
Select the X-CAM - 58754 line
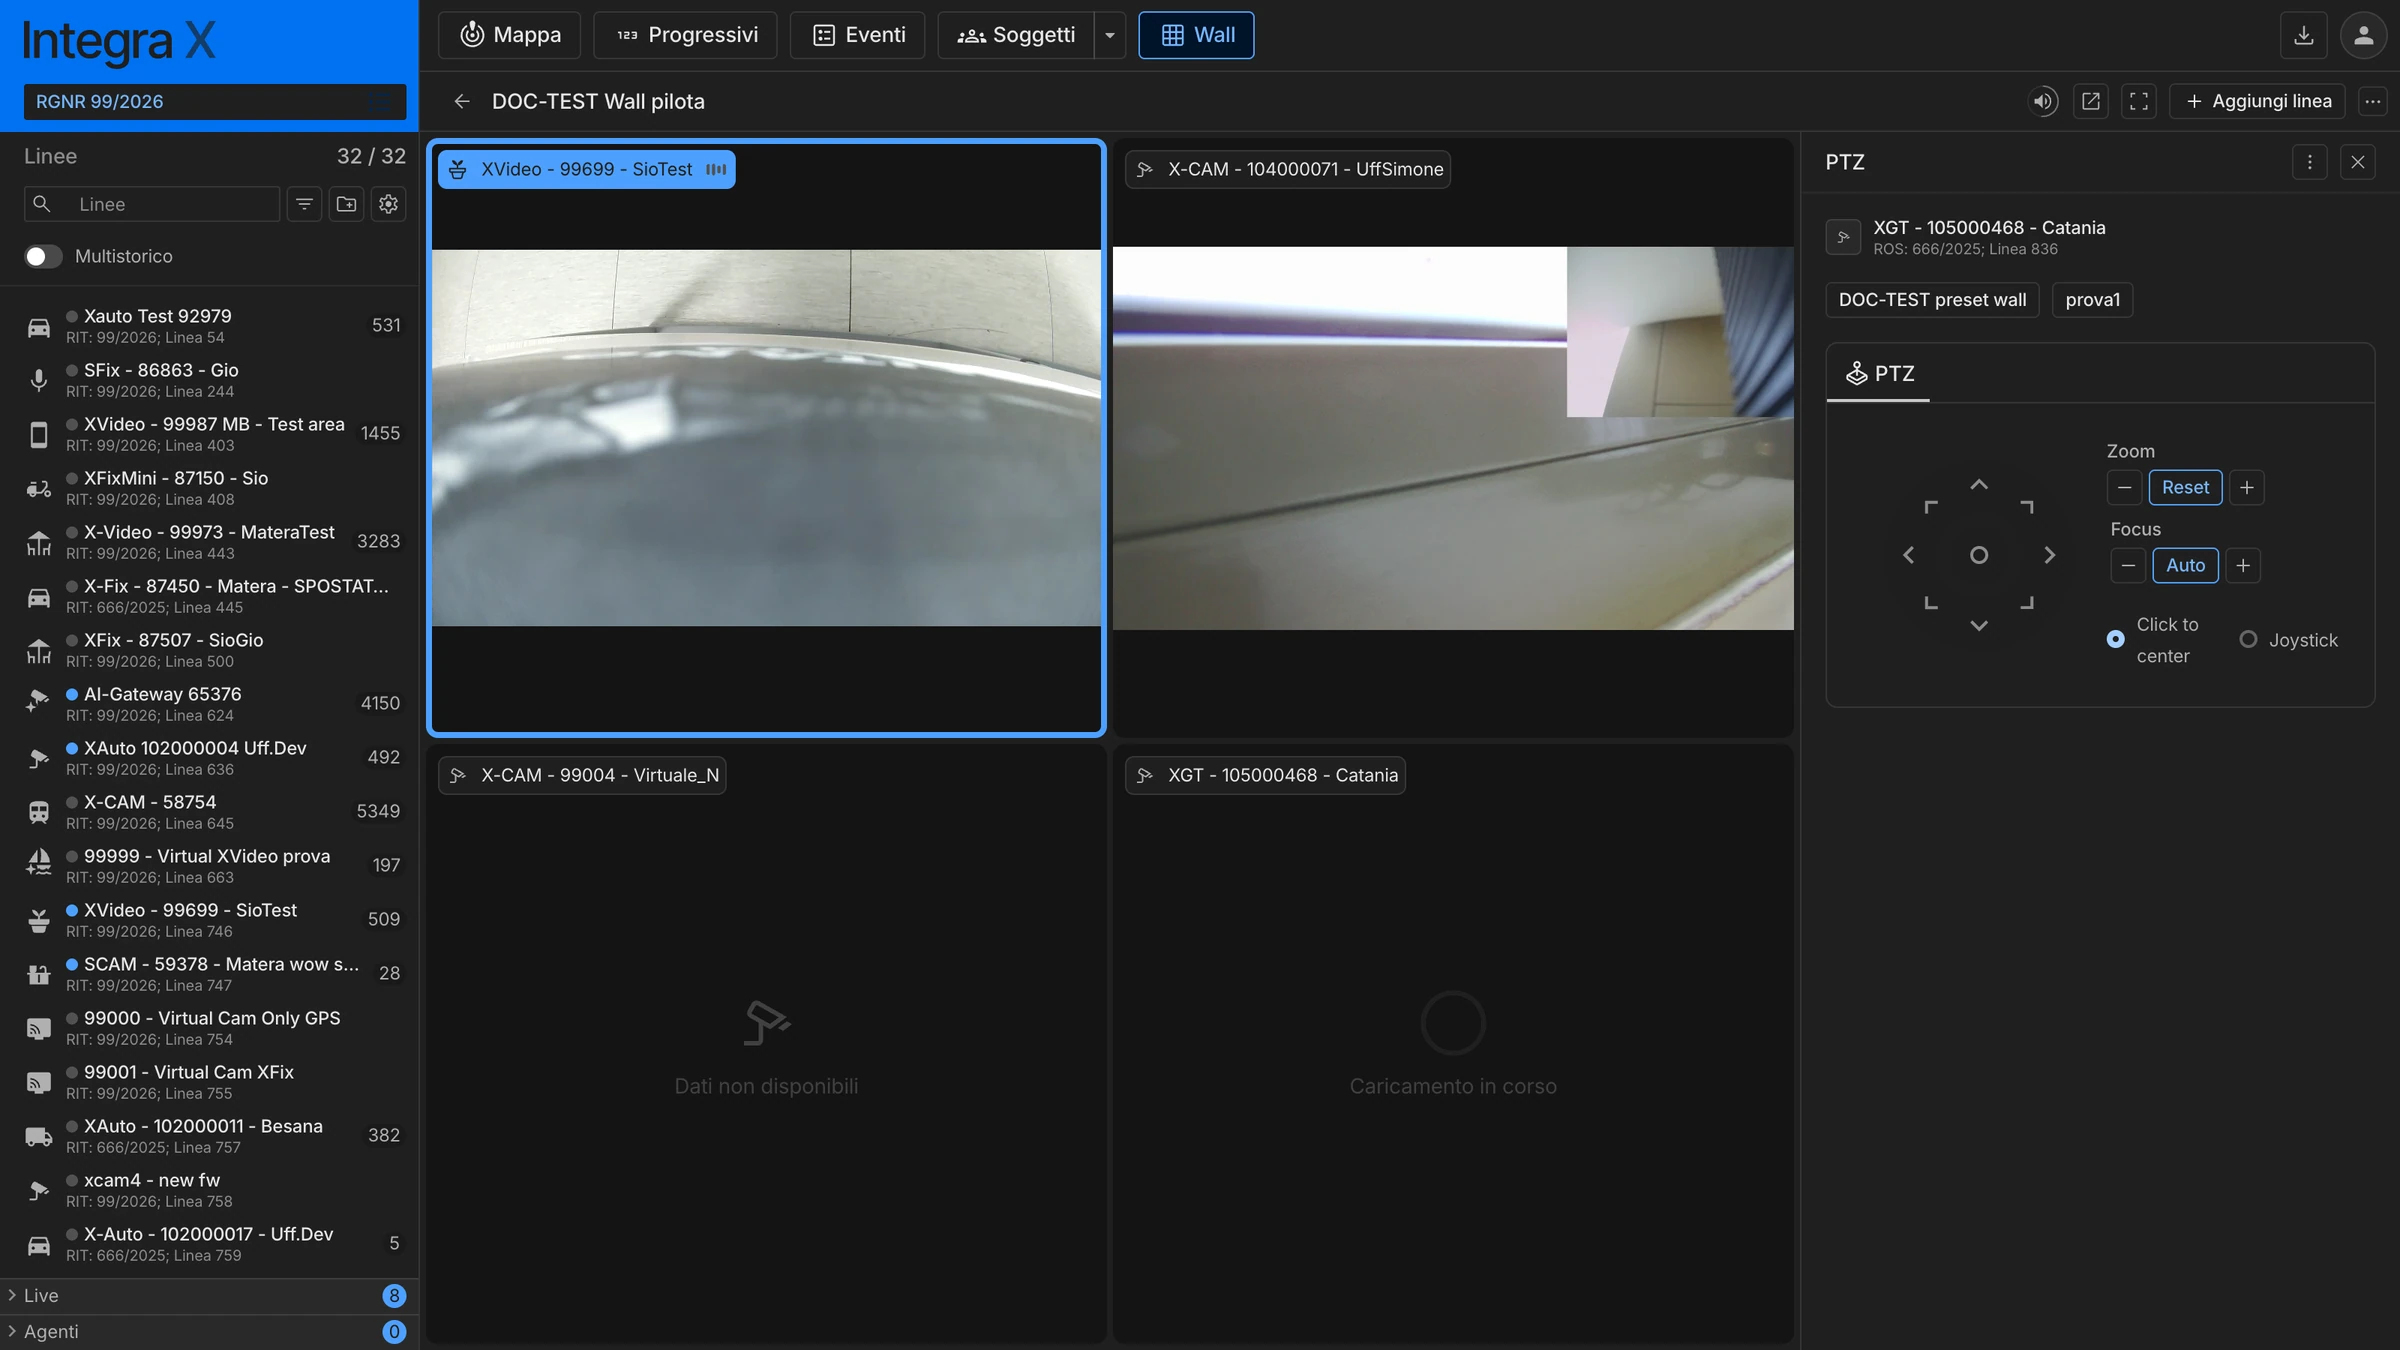point(209,811)
